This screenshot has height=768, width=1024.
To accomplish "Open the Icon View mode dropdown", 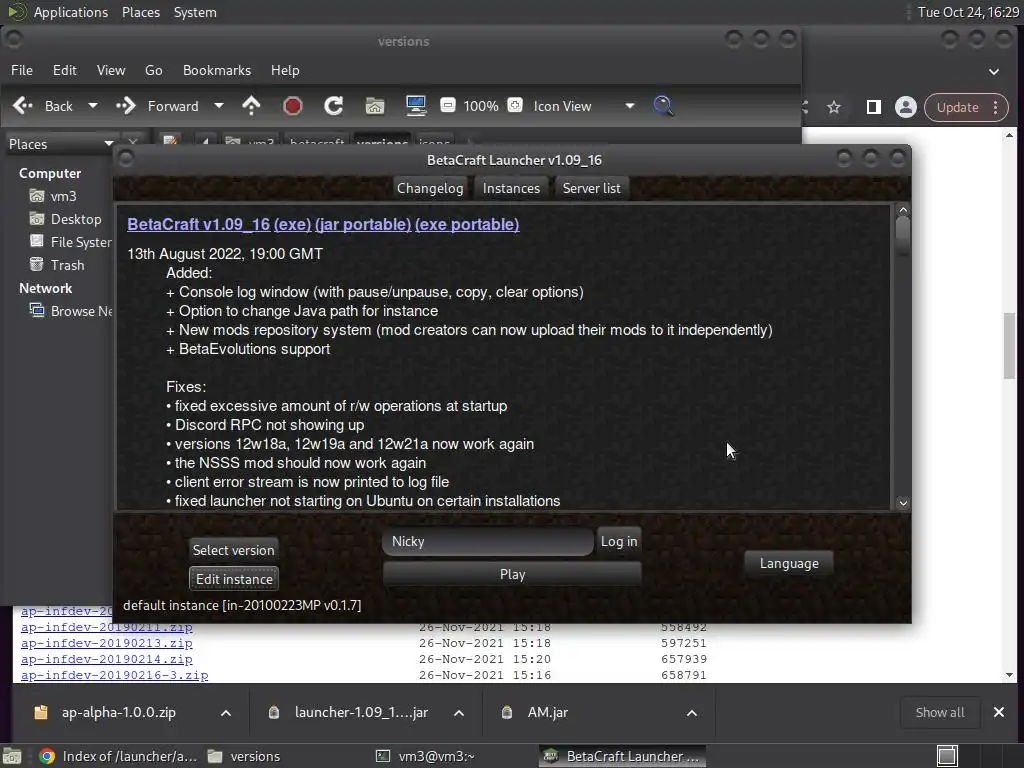I will click(584, 106).
